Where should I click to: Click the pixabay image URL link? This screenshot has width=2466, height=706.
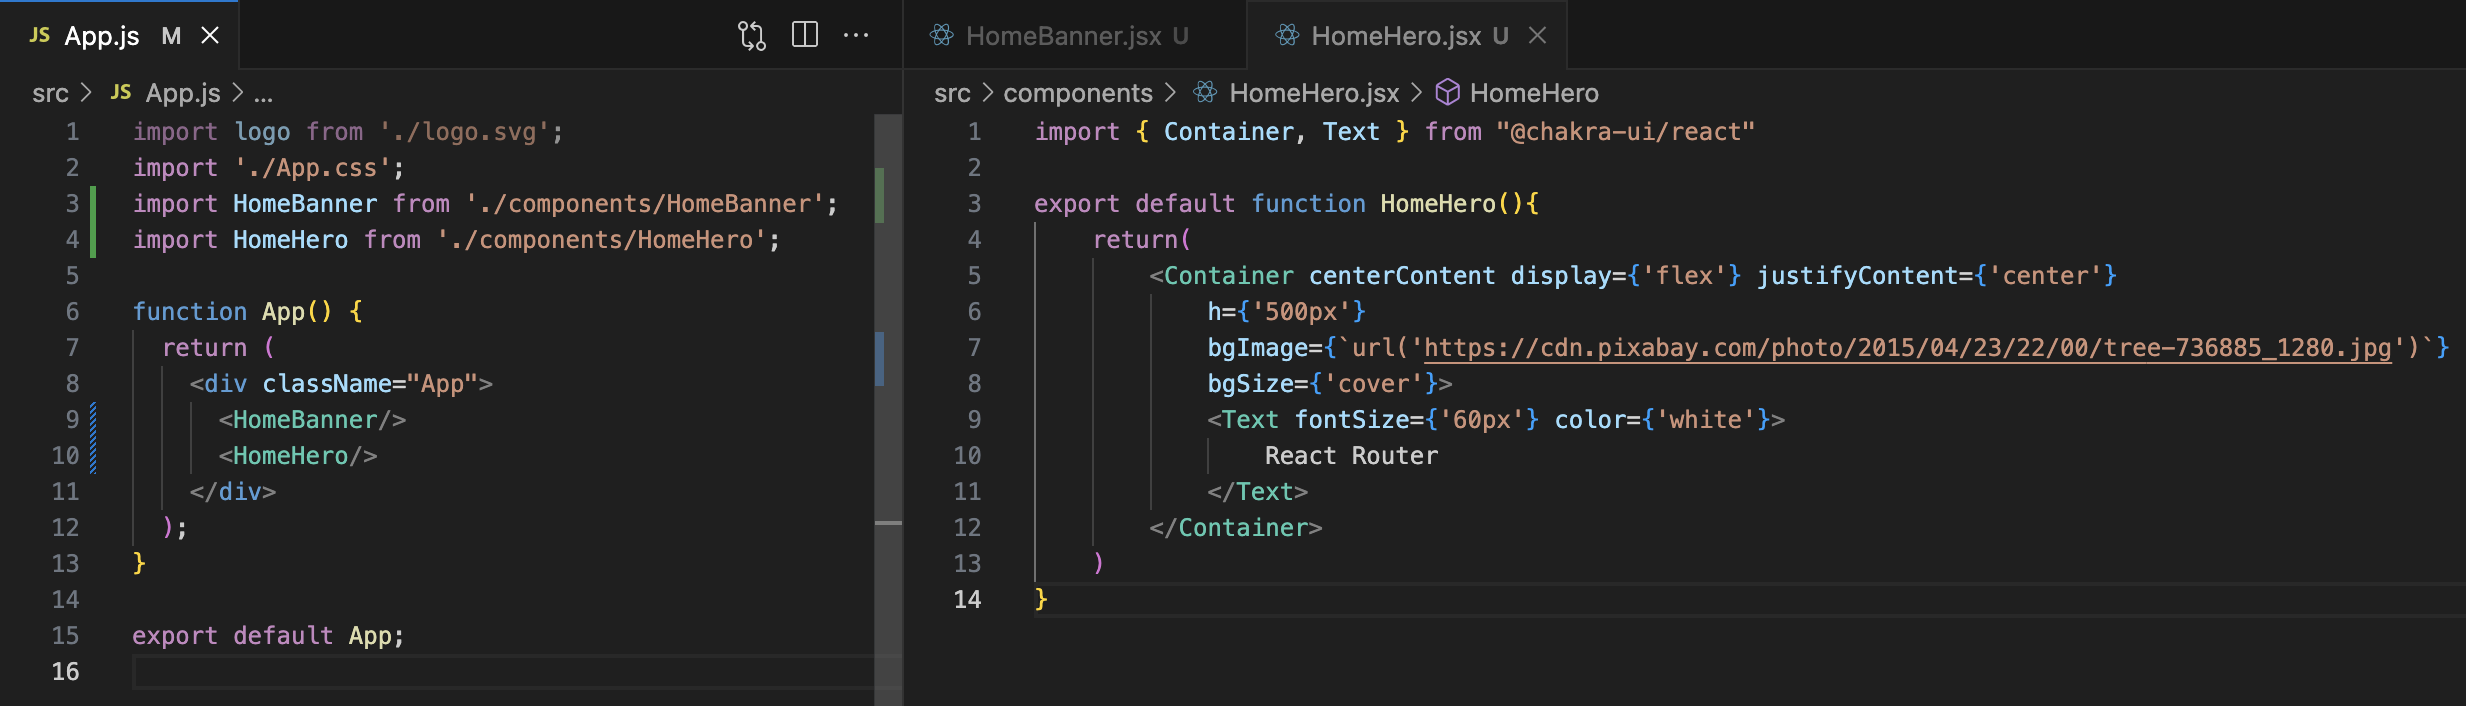point(1906,348)
